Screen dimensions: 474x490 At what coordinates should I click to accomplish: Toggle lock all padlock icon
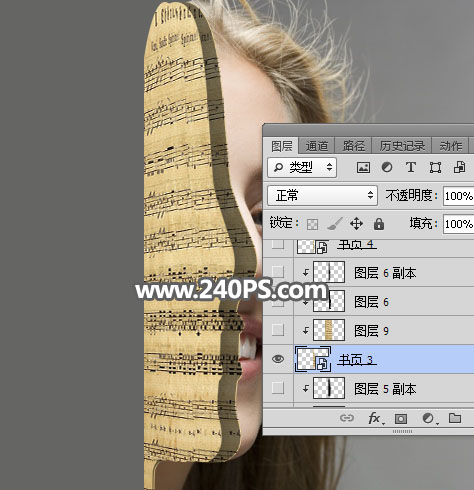coord(379,224)
